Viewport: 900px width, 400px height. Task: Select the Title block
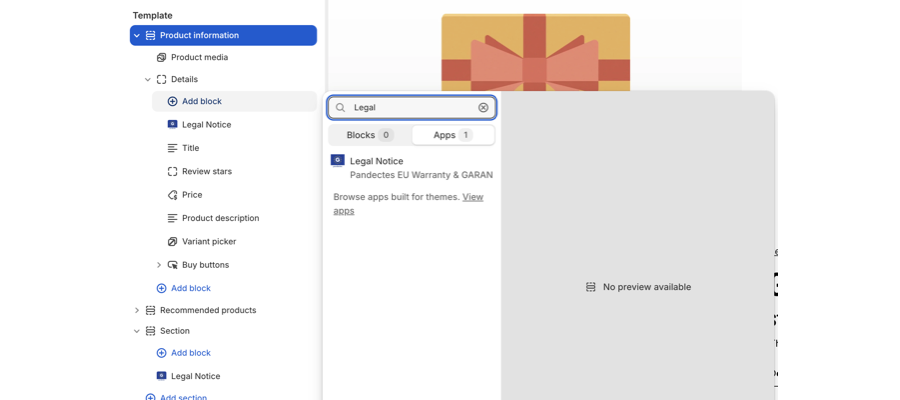coord(191,148)
